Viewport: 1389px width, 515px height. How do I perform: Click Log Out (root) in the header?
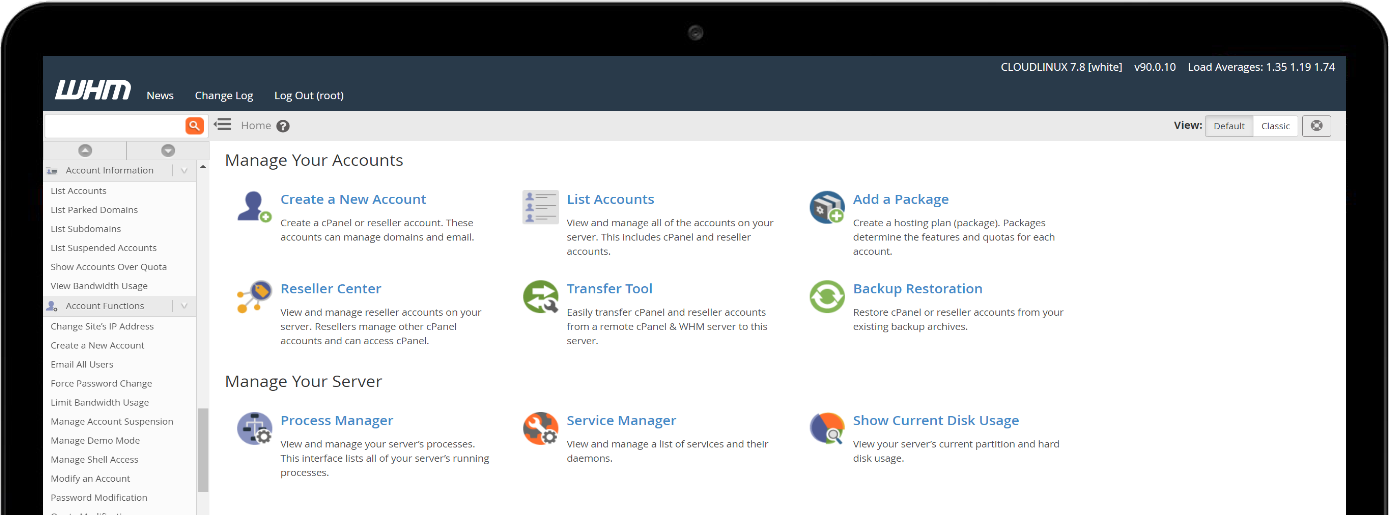click(x=308, y=96)
